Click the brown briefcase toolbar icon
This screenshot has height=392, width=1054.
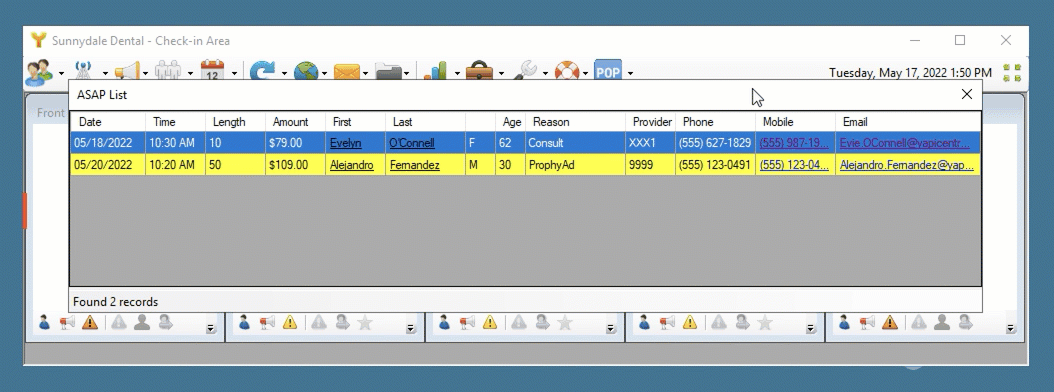tap(480, 71)
